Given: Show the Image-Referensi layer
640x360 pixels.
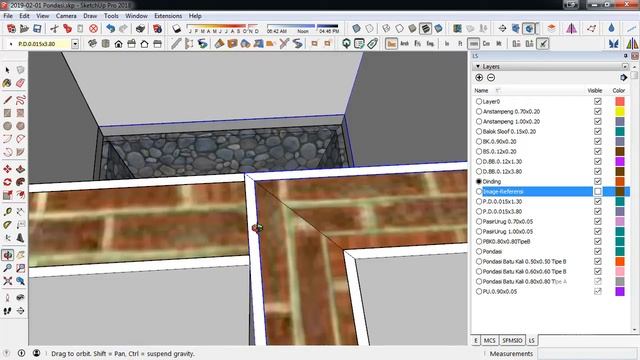Looking at the screenshot, I should click(x=598, y=191).
